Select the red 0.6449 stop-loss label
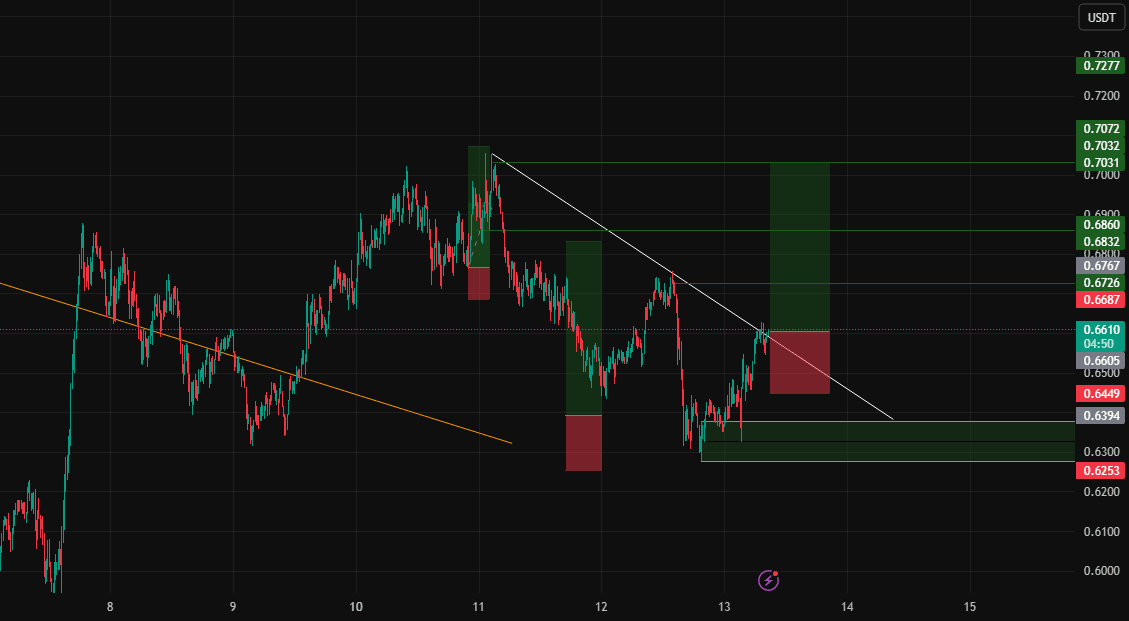This screenshot has height=621, width=1129. [1100, 393]
